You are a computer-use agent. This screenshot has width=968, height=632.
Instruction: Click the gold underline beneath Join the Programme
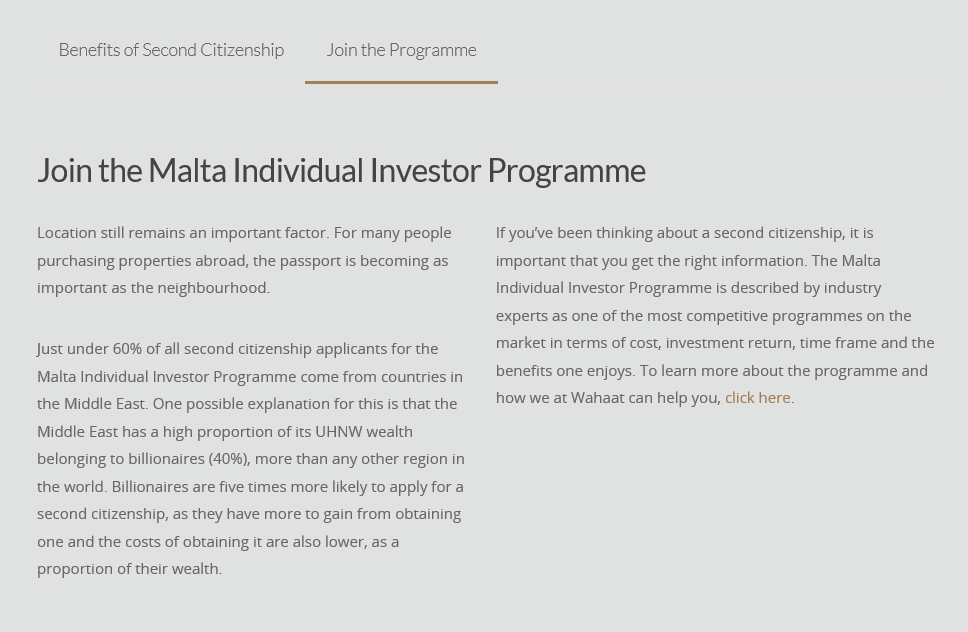coord(401,82)
